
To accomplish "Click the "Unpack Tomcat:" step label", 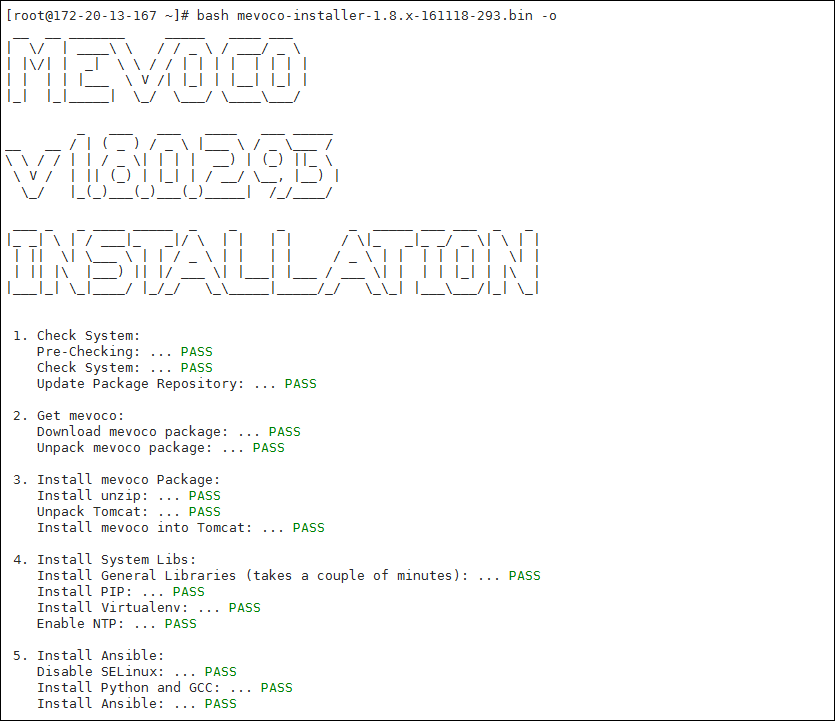I will pos(93,511).
